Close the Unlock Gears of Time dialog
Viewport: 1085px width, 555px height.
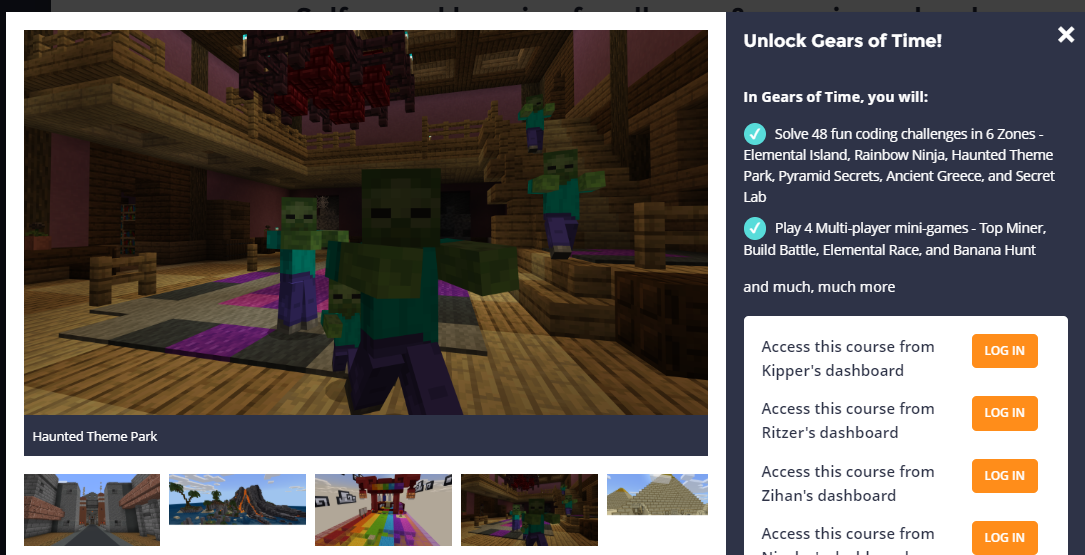(x=1066, y=35)
